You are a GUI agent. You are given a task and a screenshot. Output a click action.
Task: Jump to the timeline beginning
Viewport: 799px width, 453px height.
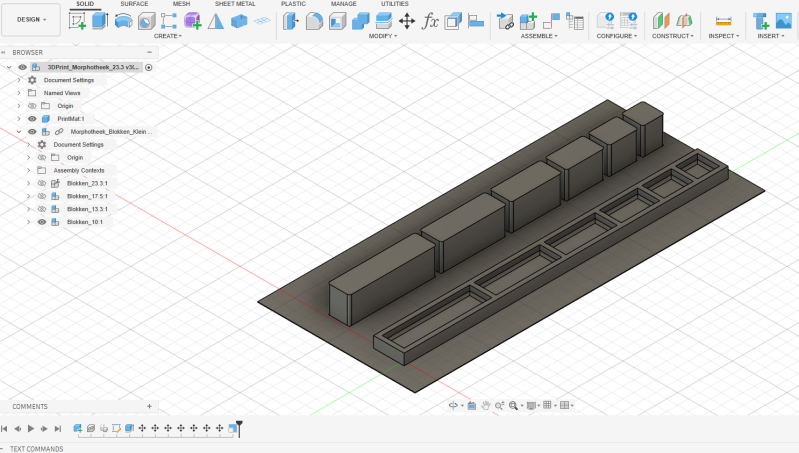5,429
